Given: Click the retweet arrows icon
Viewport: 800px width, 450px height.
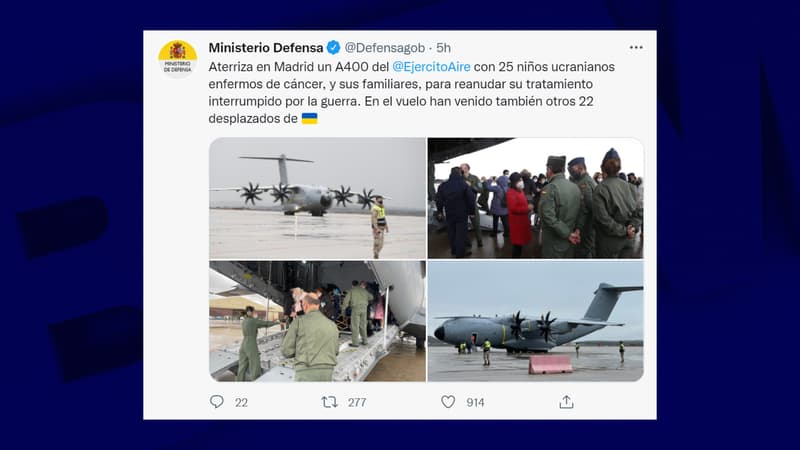Looking at the screenshot, I should tap(330, 402).
